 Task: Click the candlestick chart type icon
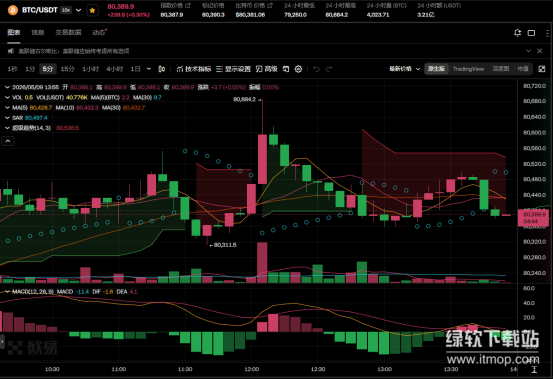[x=161, y=69]
